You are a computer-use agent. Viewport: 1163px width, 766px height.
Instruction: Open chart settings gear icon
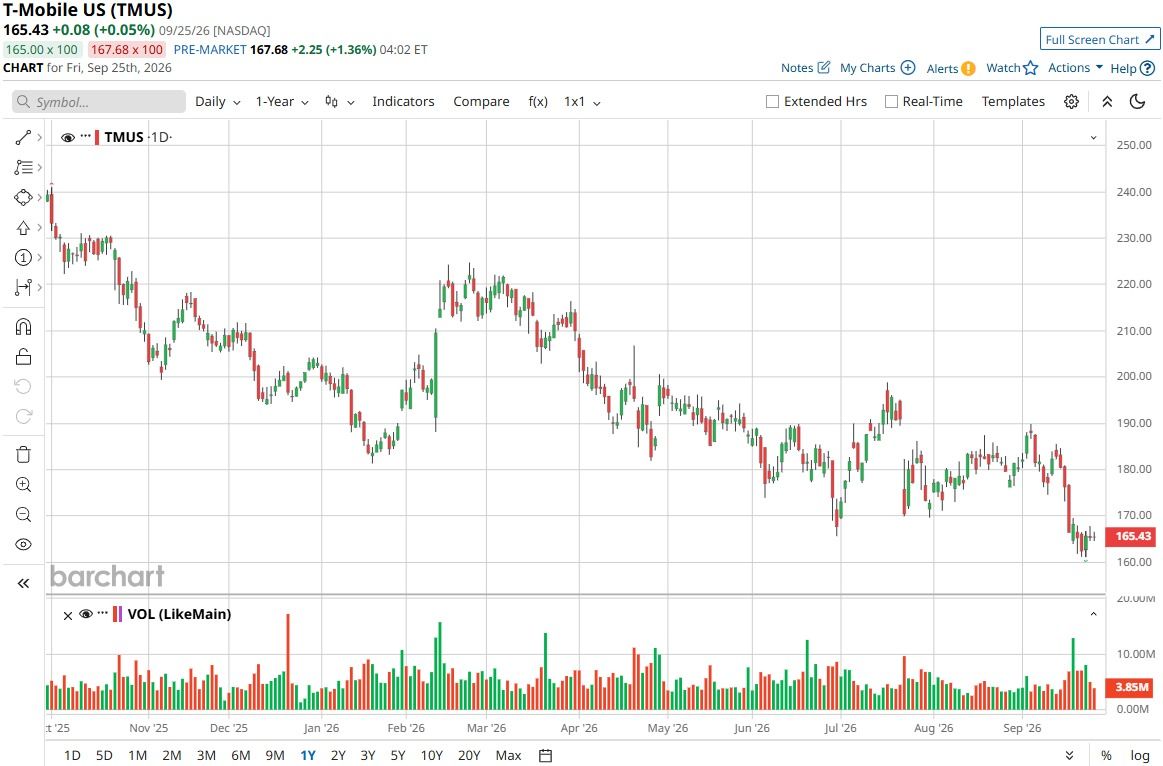point(1071,102)
